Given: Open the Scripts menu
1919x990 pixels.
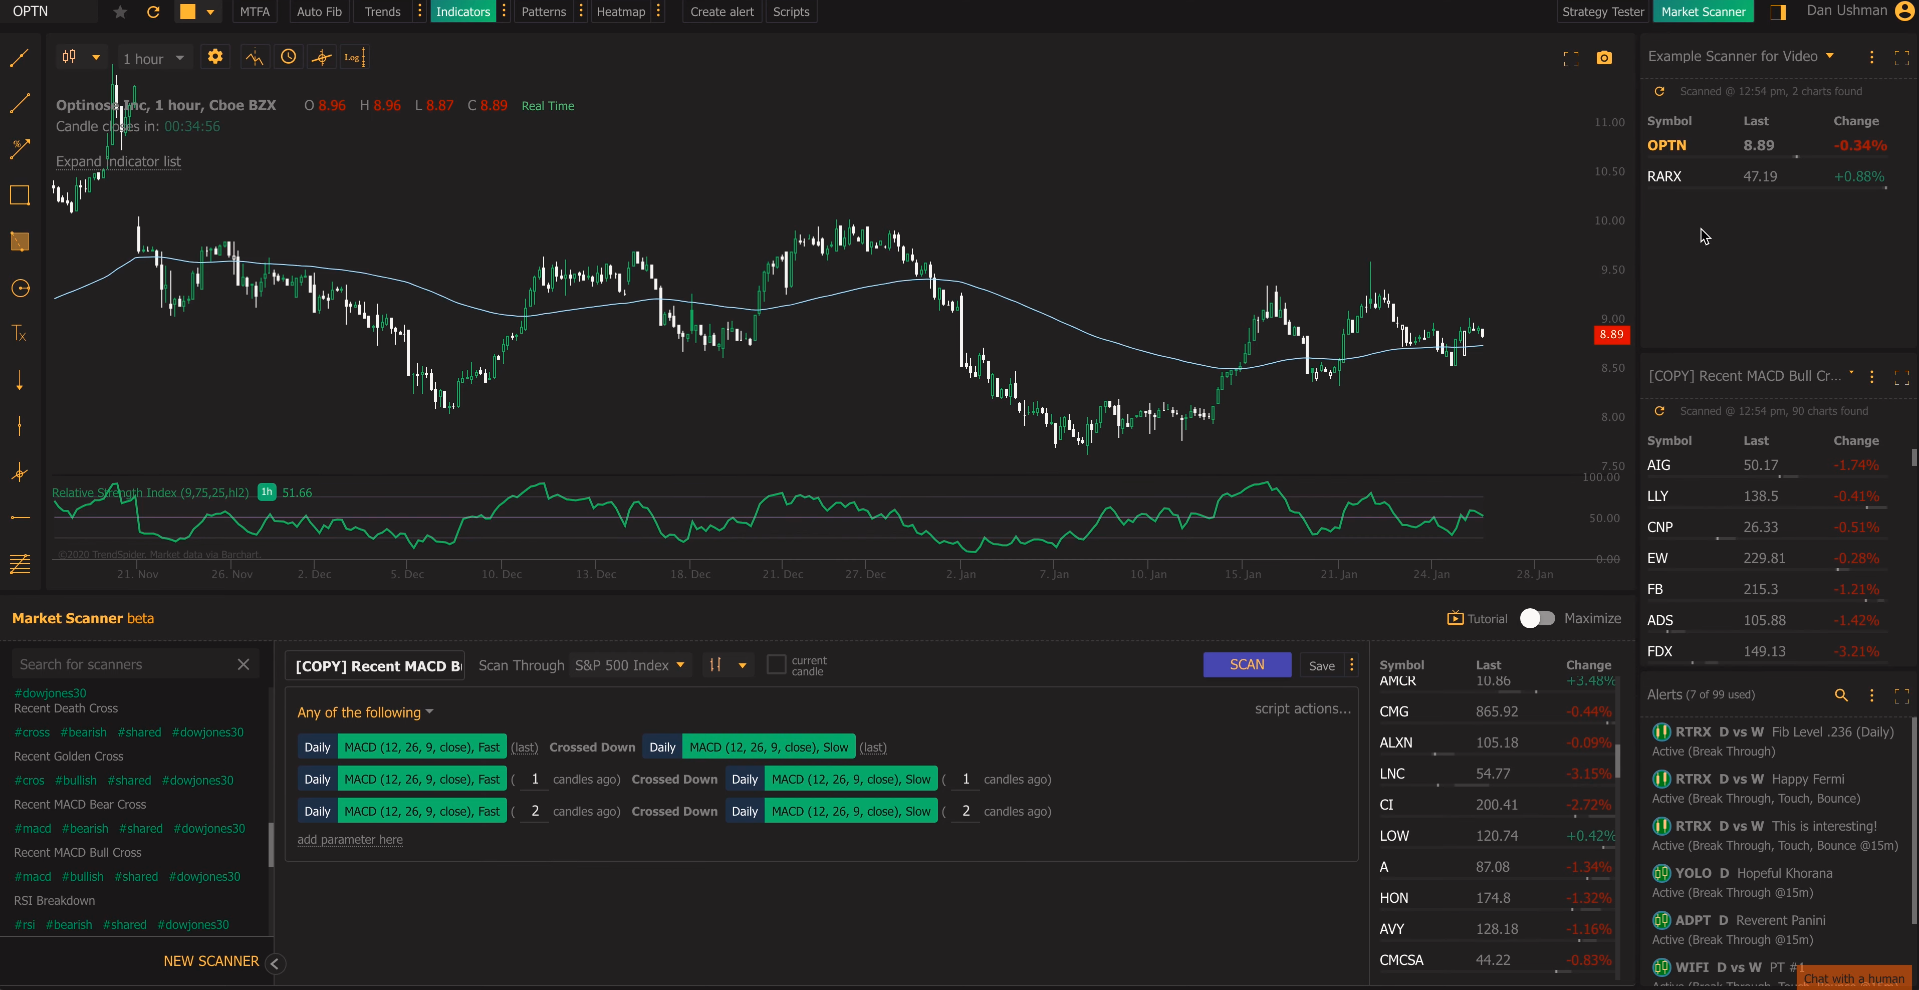Looking at the screenshot, I should 791,12.
